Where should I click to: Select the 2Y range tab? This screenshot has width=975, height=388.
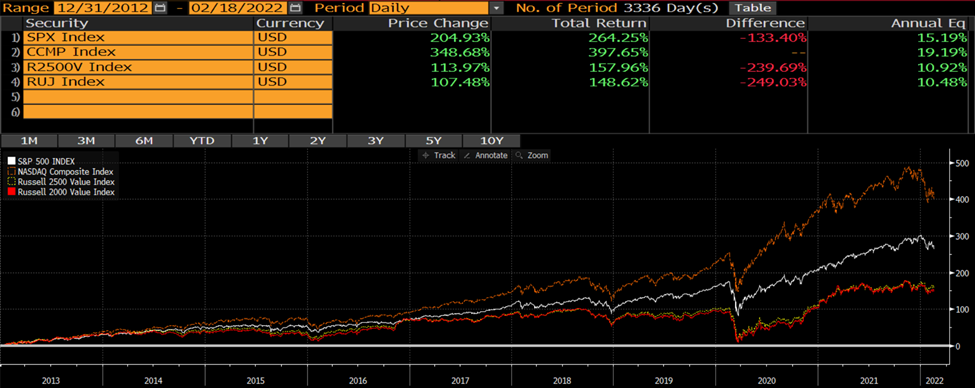[318, 141]
